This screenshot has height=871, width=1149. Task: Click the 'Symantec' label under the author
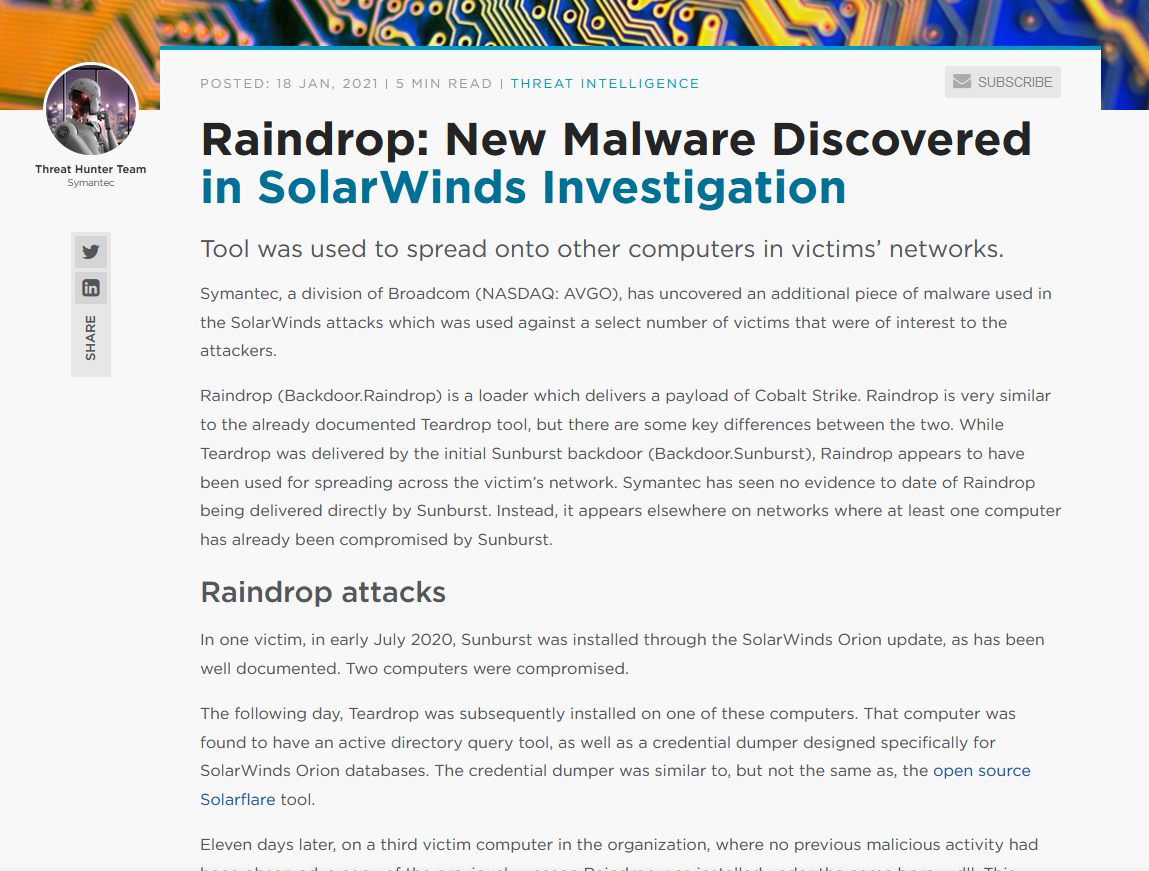(x=91, y=183)
